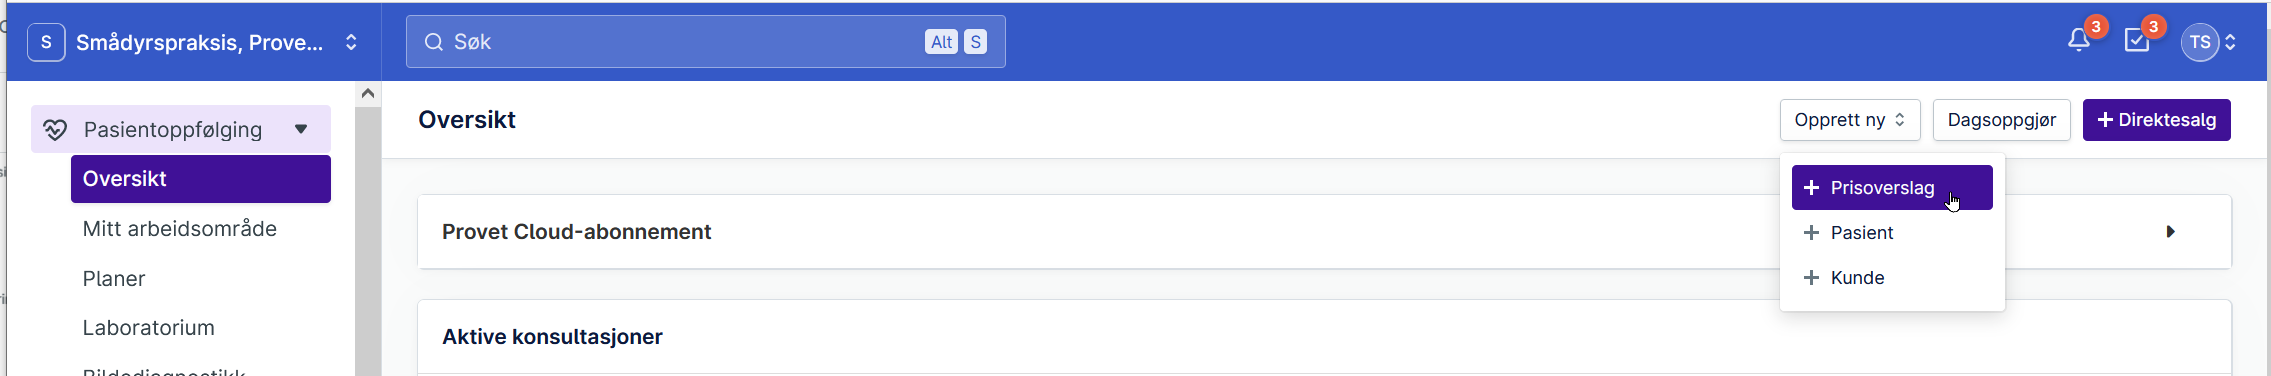Open the clinic switcher chevrons
Viewport: 2271px width, 376px height.
pyautogui.click(x=351, y=42)
